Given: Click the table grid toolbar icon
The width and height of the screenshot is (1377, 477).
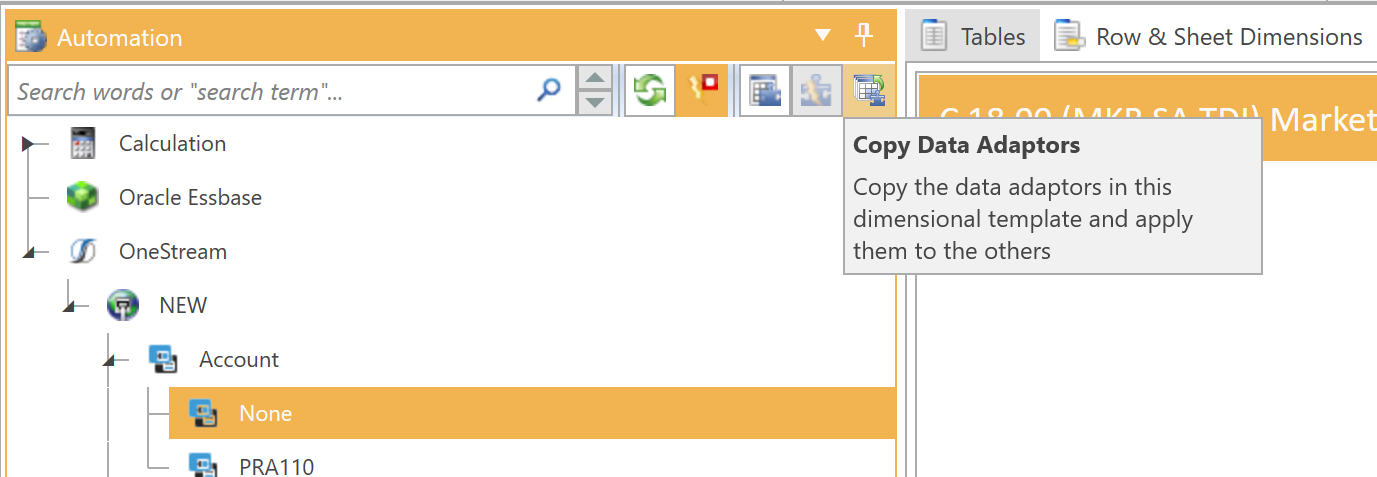Looking at the screenshot, I should (765, 92).
